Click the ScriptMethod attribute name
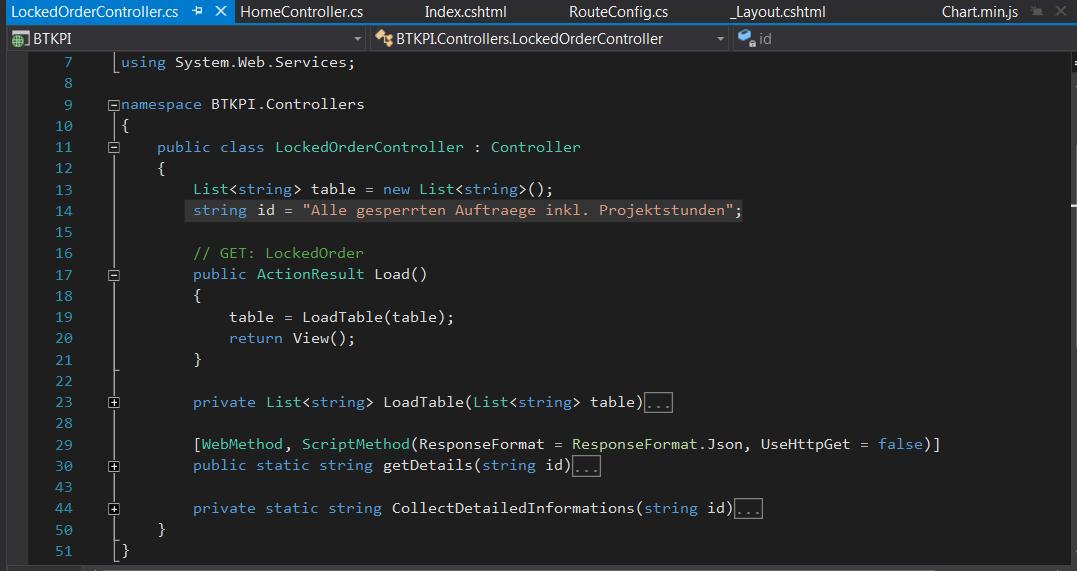The image size is (1077, 571). click(x=356, y=445)
